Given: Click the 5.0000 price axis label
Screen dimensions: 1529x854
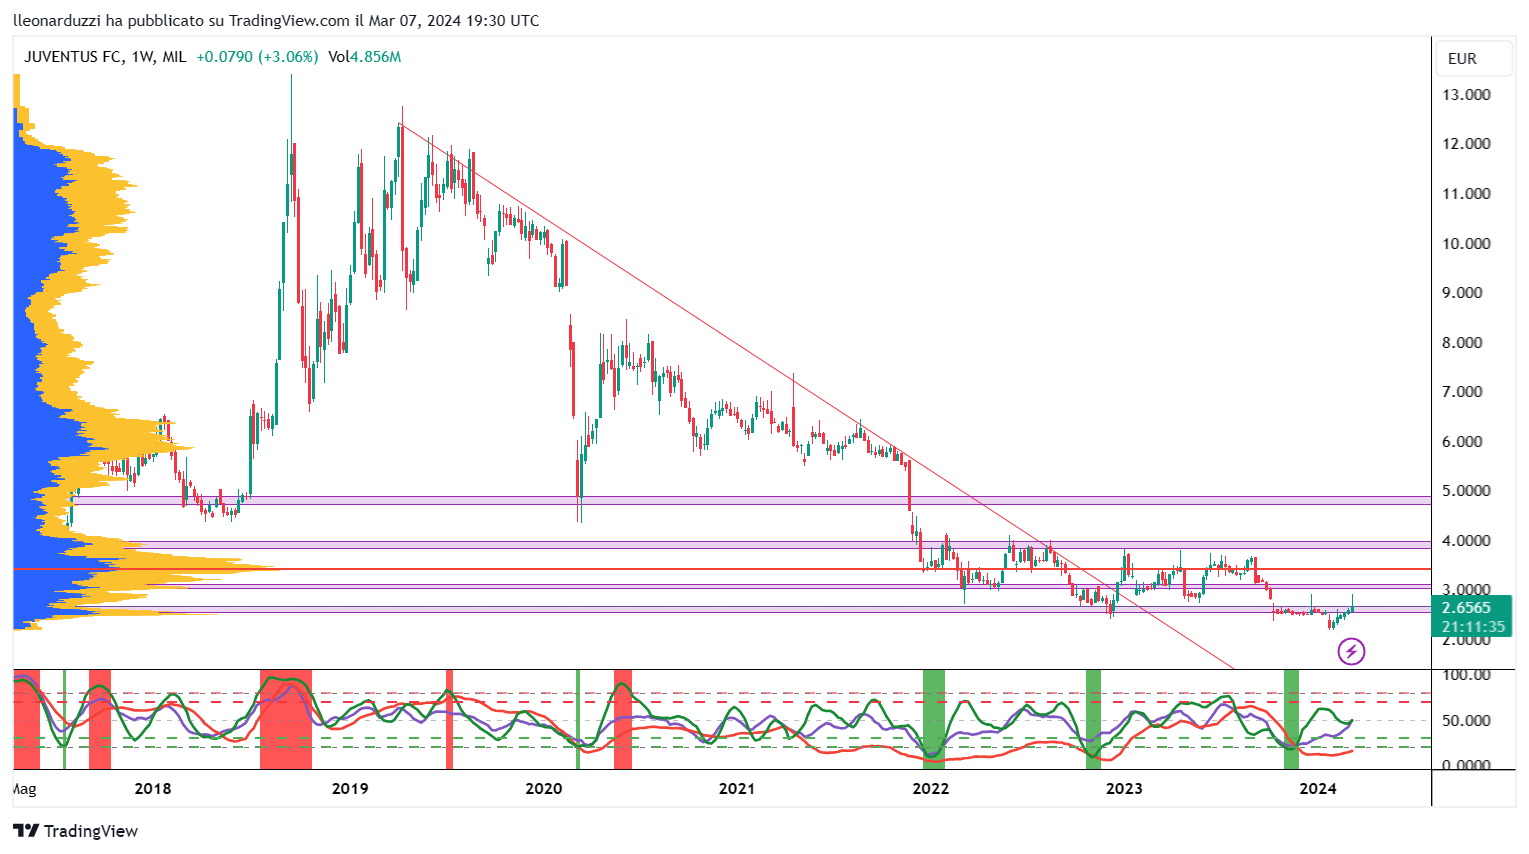Looking at the screenshot, I should [1466, 491].
